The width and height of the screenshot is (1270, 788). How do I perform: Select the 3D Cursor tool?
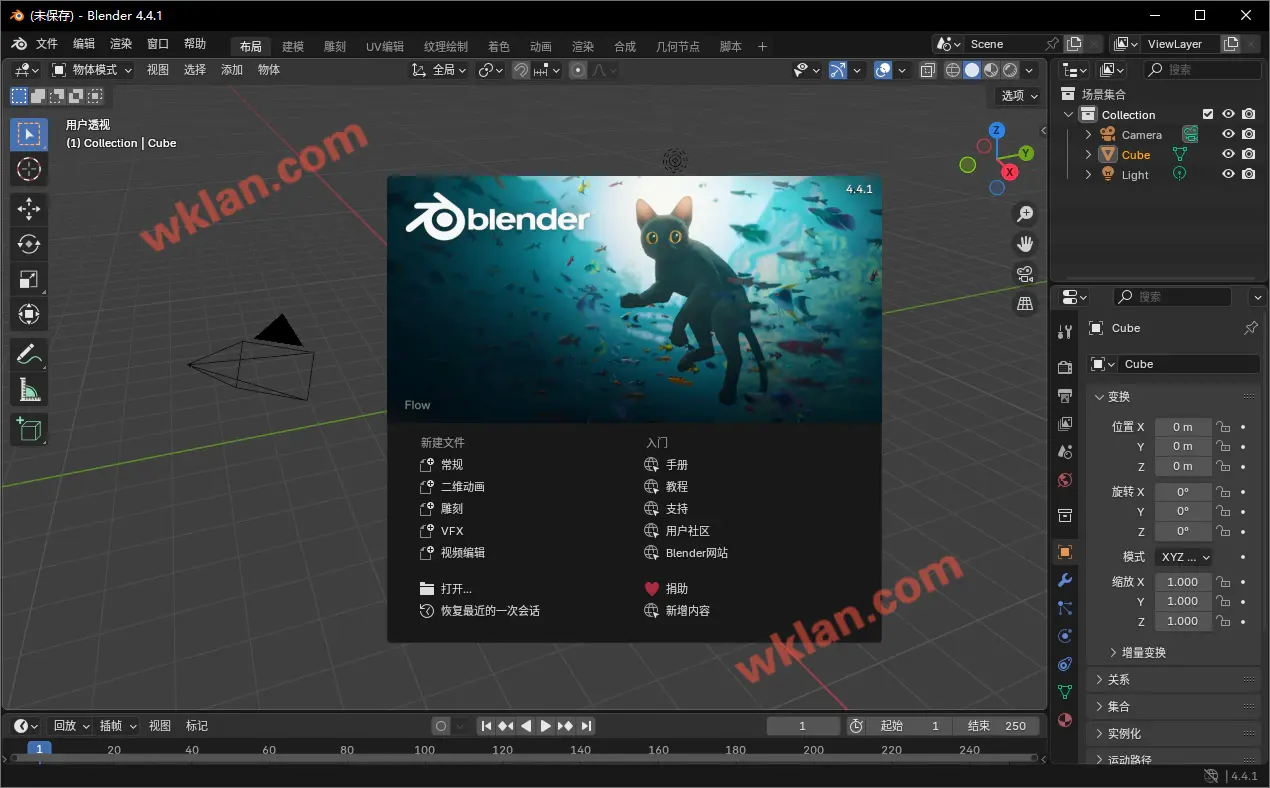[x=29, y=169]
